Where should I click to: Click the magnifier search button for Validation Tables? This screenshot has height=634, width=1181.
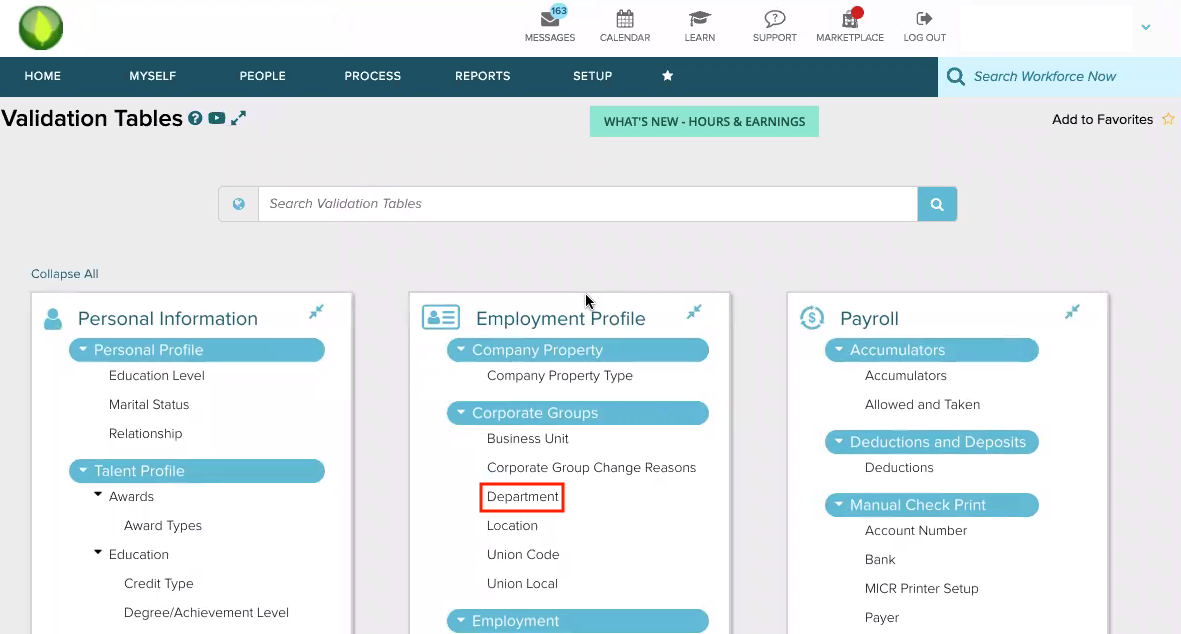937,204
